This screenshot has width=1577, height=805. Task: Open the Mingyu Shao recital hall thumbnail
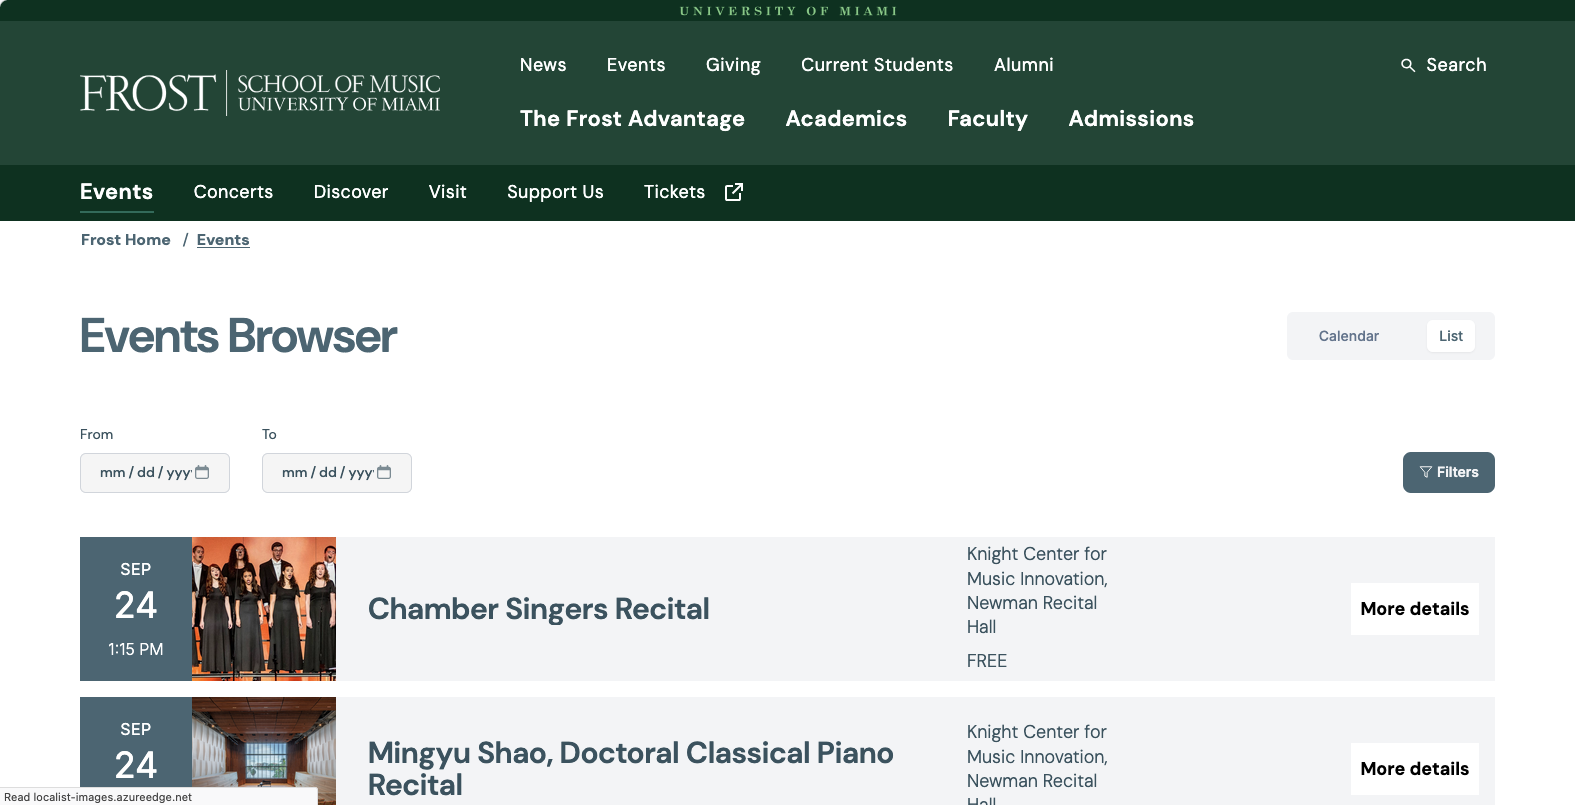(264, 751)
